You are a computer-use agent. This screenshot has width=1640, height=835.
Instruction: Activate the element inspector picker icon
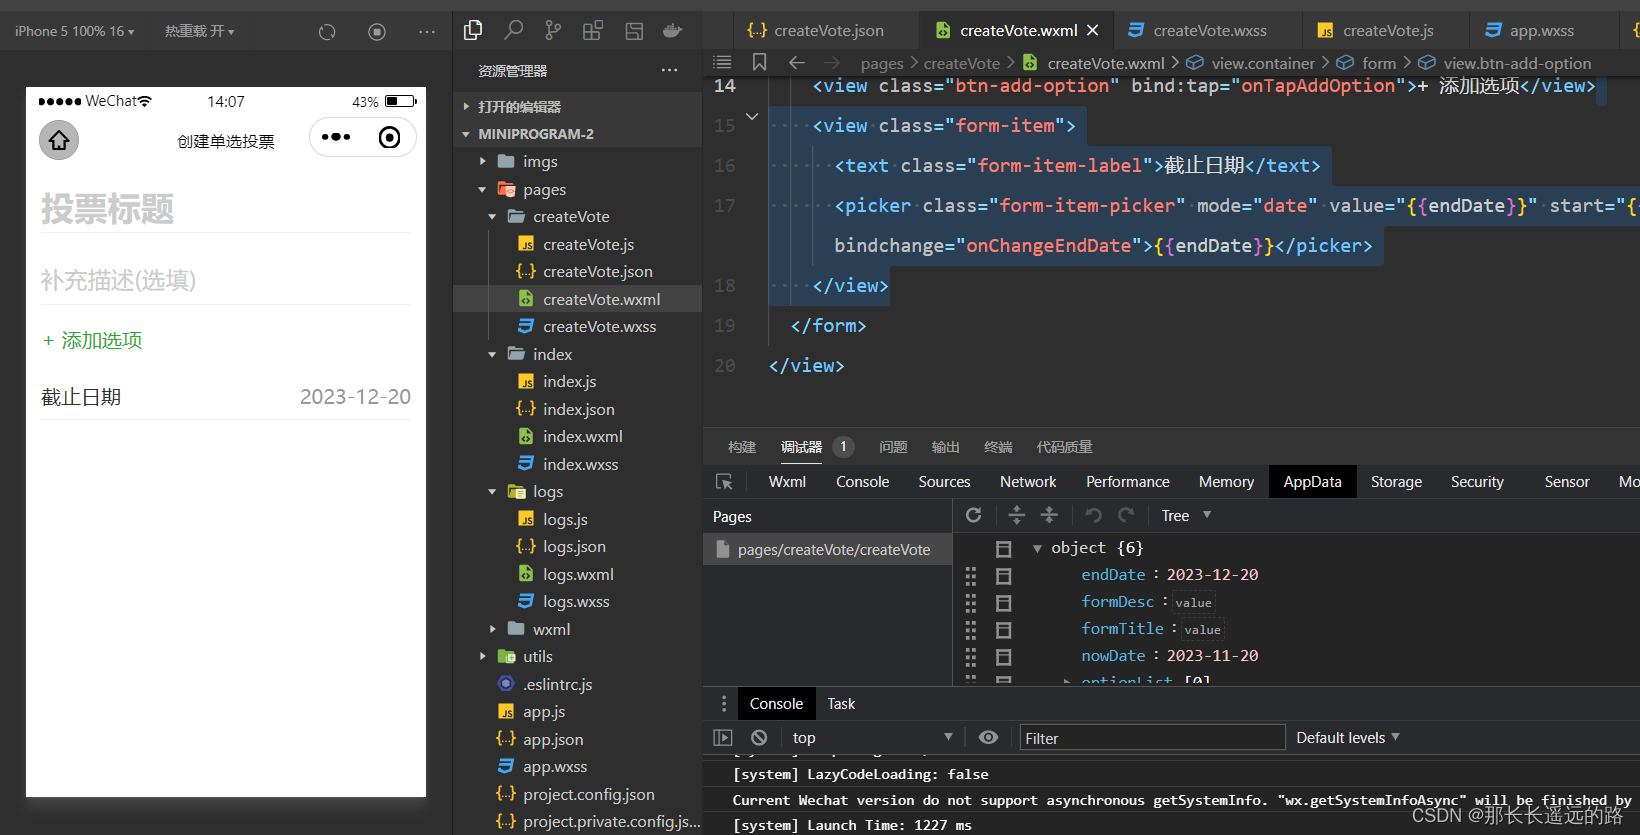click(724, 482)
